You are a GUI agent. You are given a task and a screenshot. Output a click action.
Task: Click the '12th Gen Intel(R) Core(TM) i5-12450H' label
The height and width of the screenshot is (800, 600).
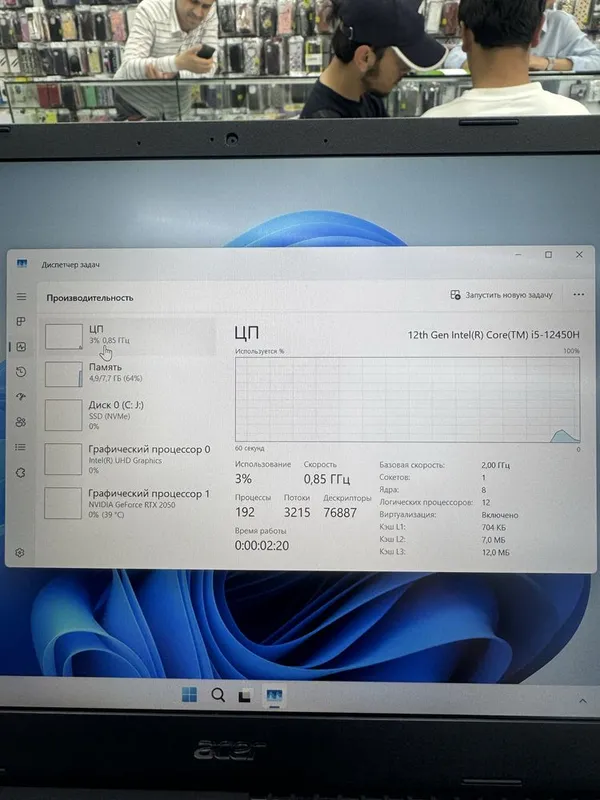click(493, 335)
